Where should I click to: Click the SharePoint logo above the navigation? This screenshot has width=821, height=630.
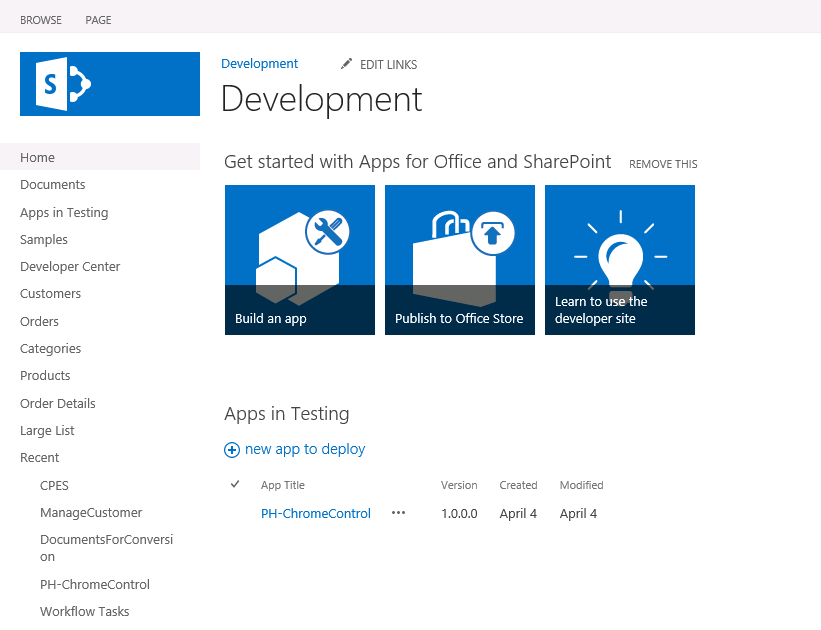(109, 85)
